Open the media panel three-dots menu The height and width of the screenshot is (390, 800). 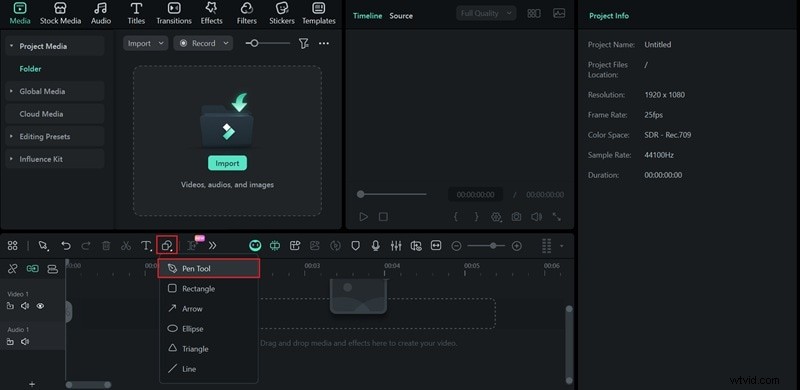pyautogui.click(x=324, y=43)
